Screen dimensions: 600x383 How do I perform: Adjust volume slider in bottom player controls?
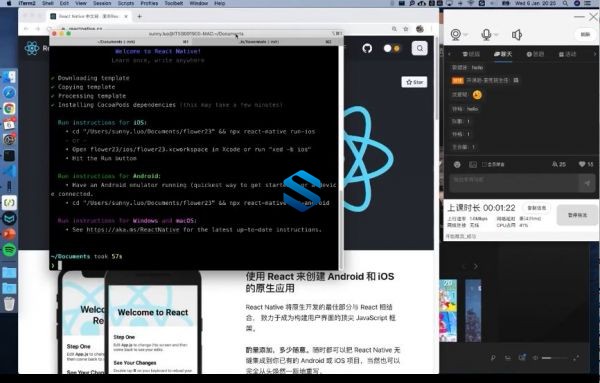point(554,358)
